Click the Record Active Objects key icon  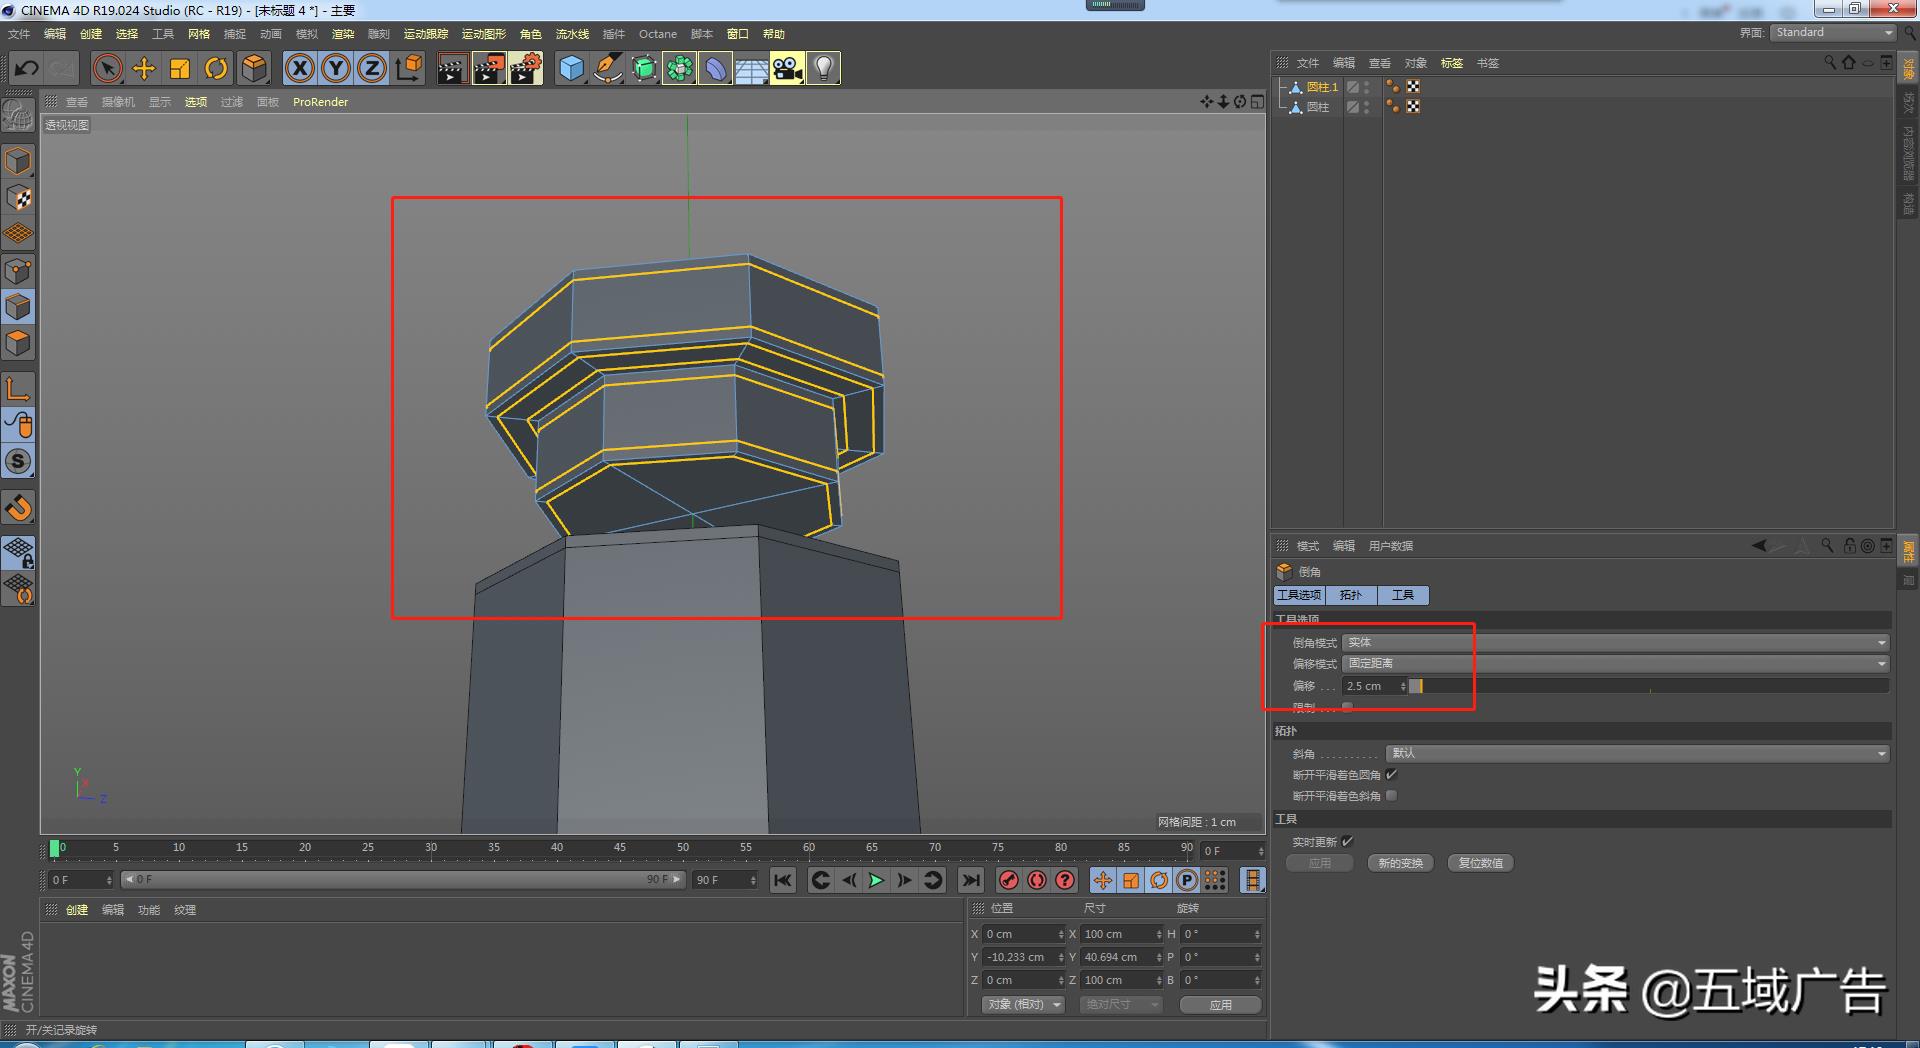click(1009, 880)
